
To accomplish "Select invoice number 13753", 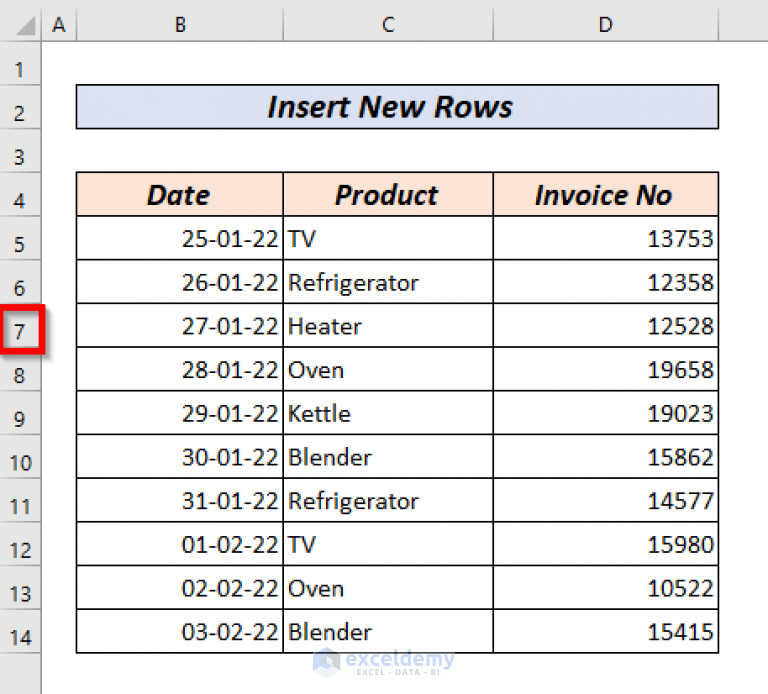I will pyautogui.click(x=606, y=239).
